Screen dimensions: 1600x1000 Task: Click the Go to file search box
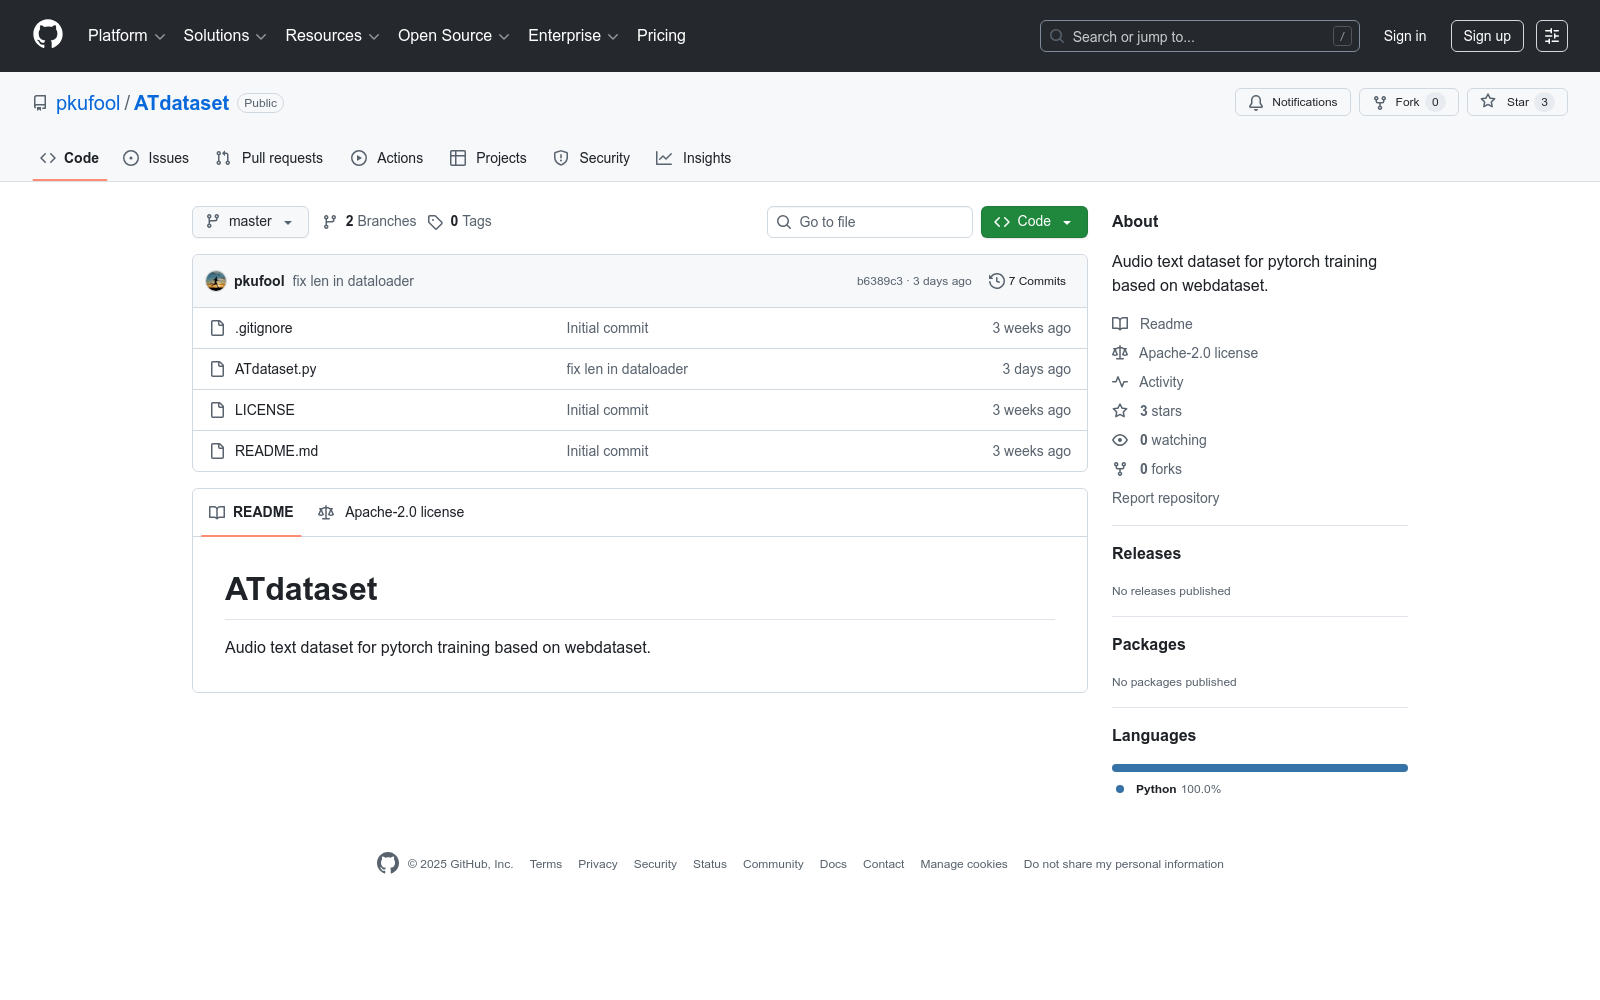870,222
